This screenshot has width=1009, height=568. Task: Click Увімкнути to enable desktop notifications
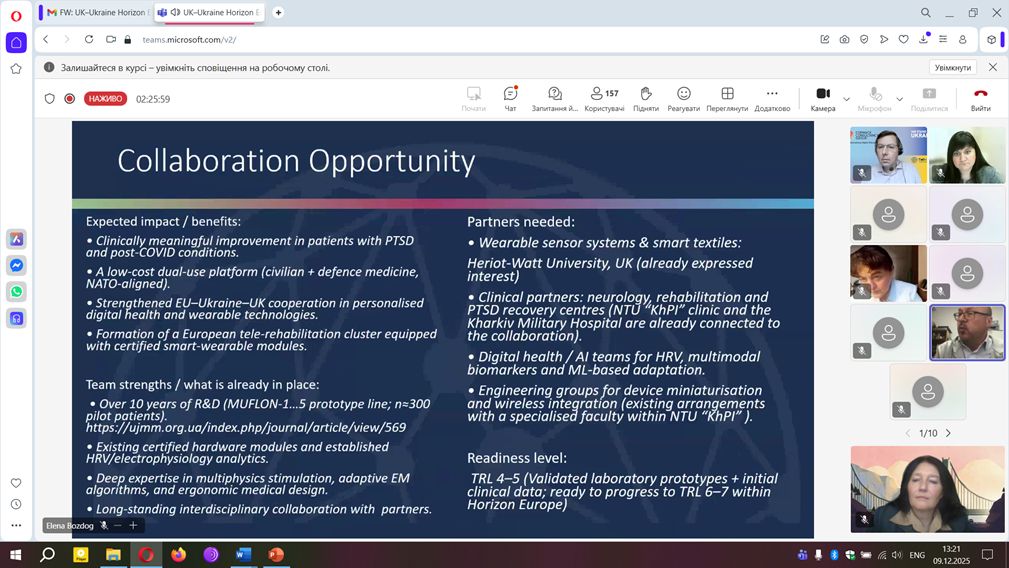(952, 67)
